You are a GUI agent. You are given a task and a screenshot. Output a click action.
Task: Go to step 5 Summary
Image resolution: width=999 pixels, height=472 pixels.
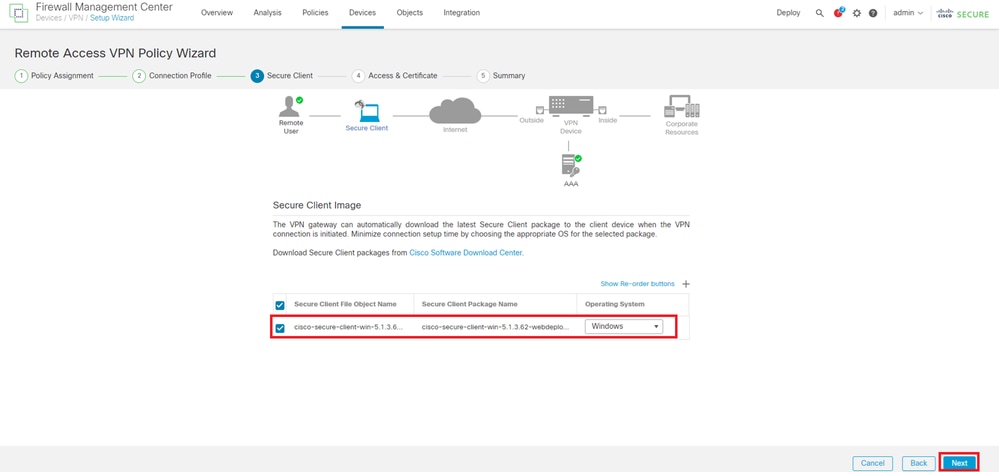501,76
